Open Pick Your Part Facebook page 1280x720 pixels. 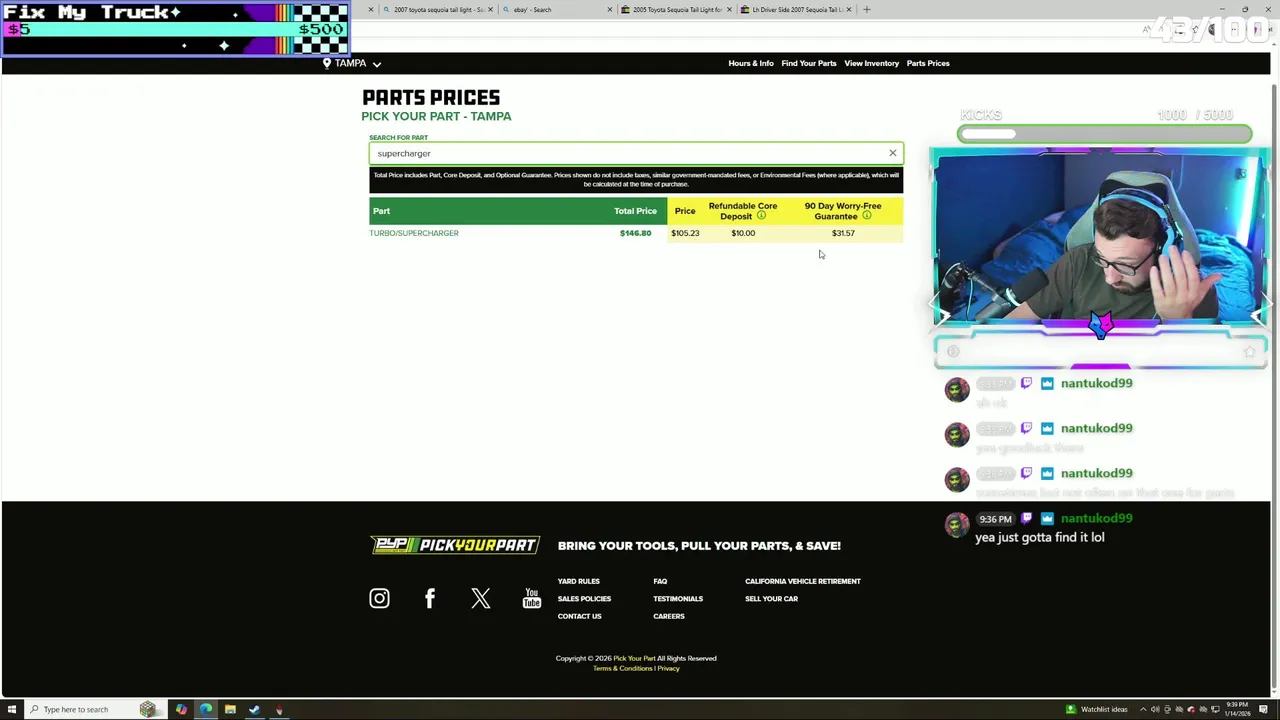pyautogui.click(x=430, y=598)
